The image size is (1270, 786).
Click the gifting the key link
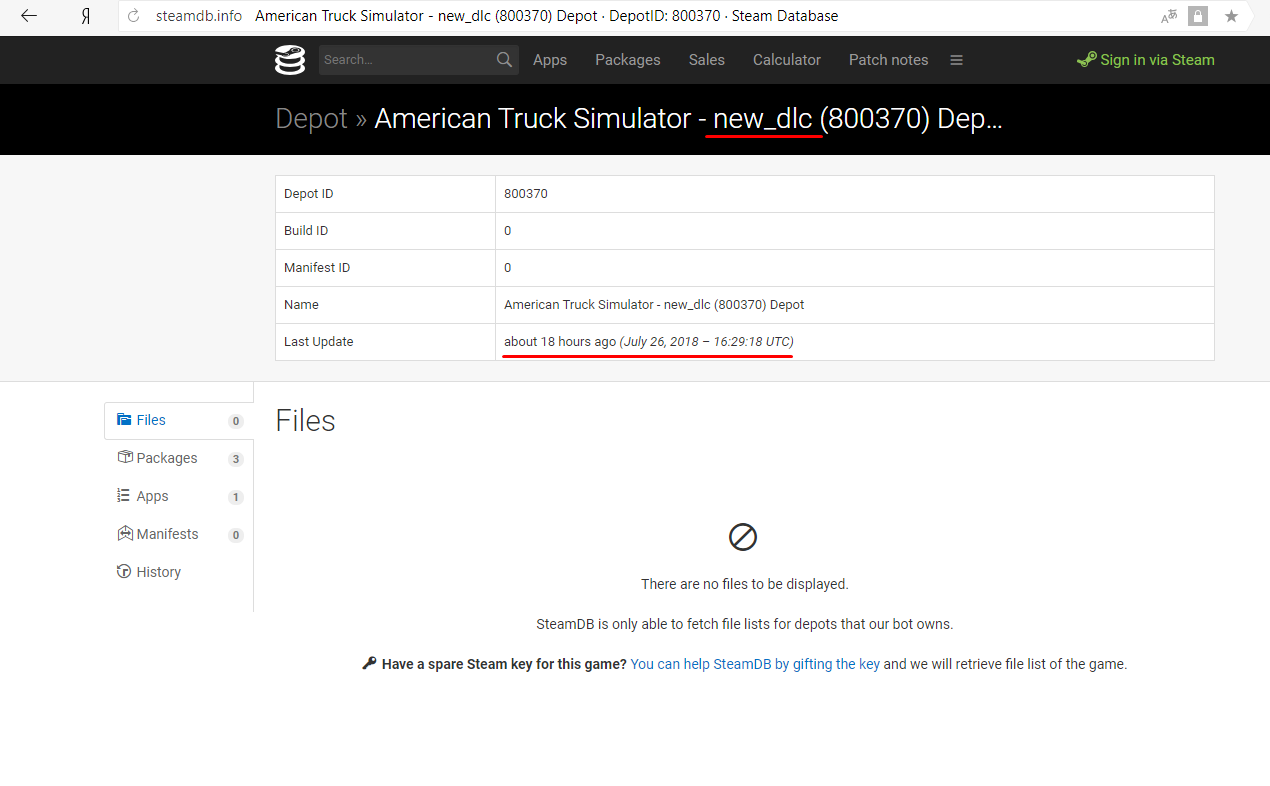pyautogui.click(x=755, y=664)
